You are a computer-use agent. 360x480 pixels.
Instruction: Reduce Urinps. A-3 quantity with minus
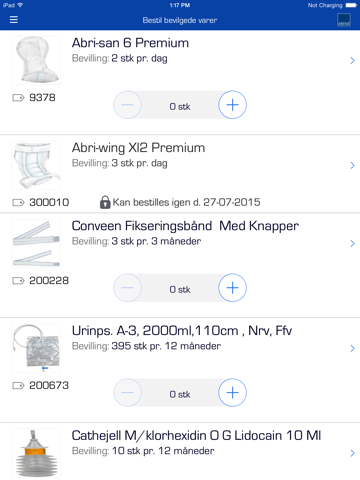tap(127, 392)
